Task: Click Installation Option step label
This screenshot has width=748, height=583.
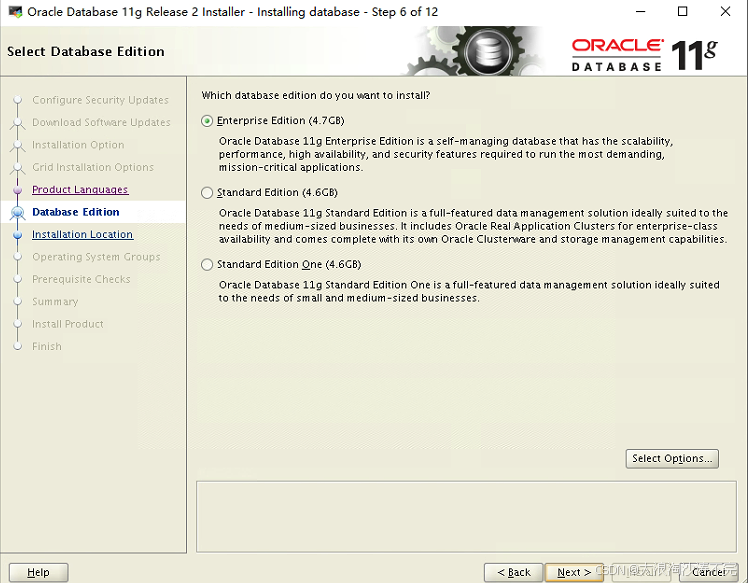Action: click(78, 145)
